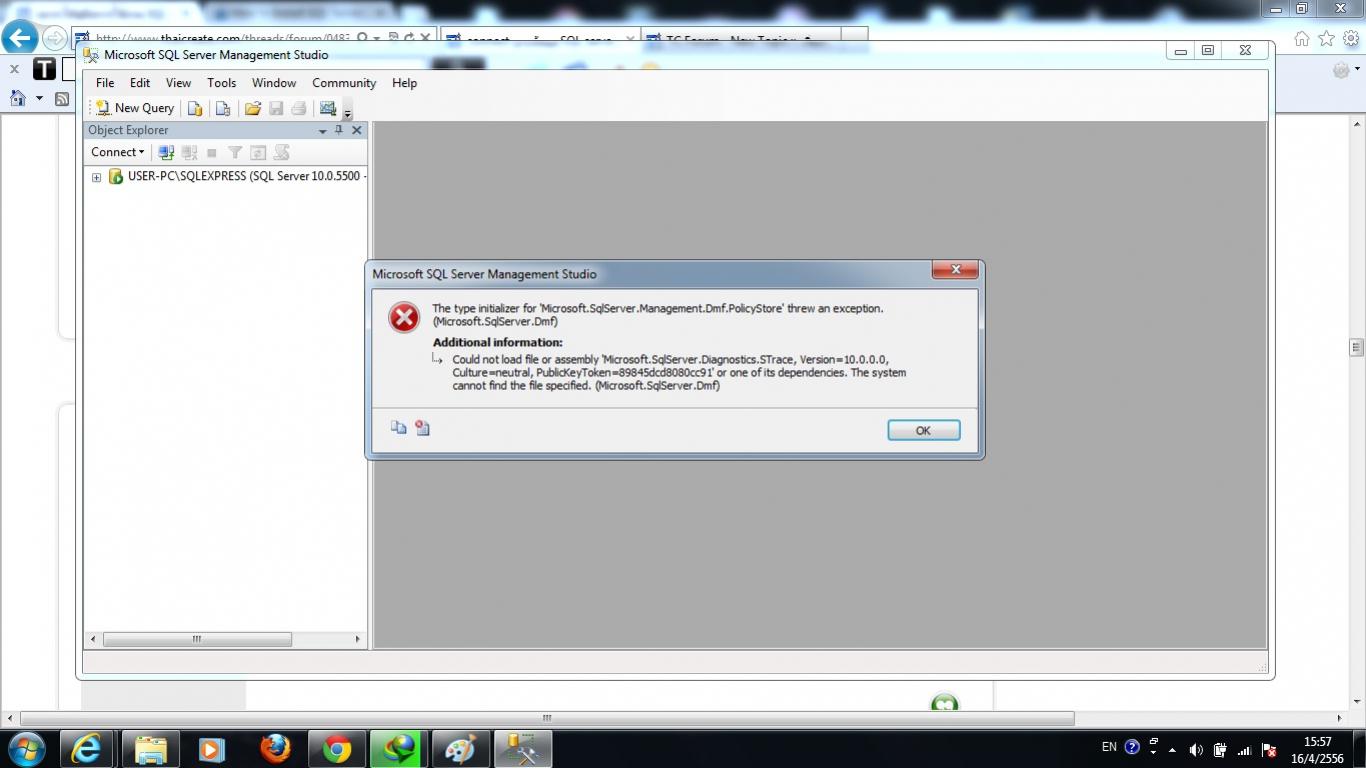Click the New Query toolbar button
The image size is (1366, 768).
(135, 108)
